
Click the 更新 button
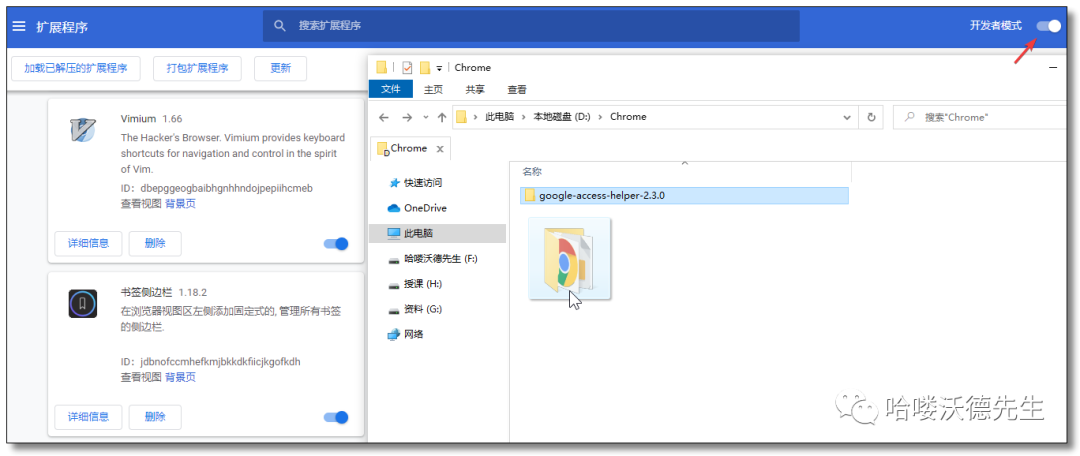(280, 68)
